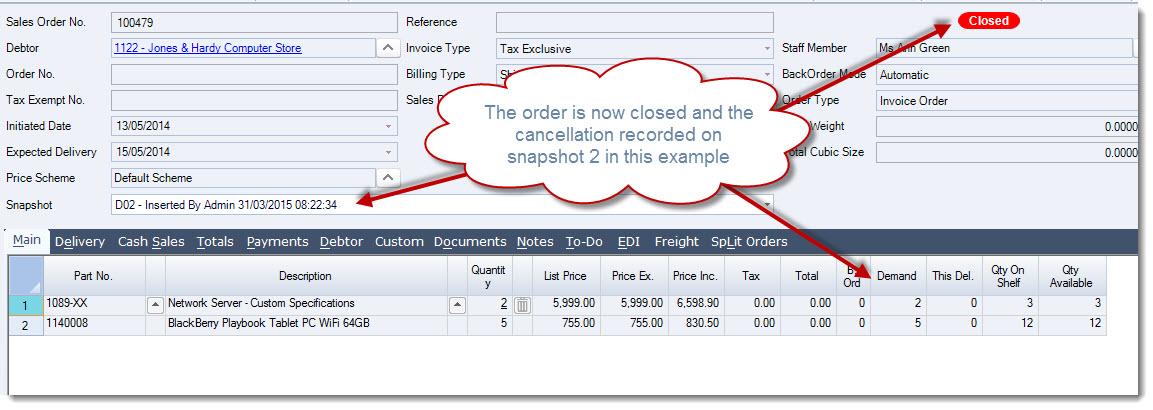Open the Billing Type dropdown arrow

pos(768,74)
